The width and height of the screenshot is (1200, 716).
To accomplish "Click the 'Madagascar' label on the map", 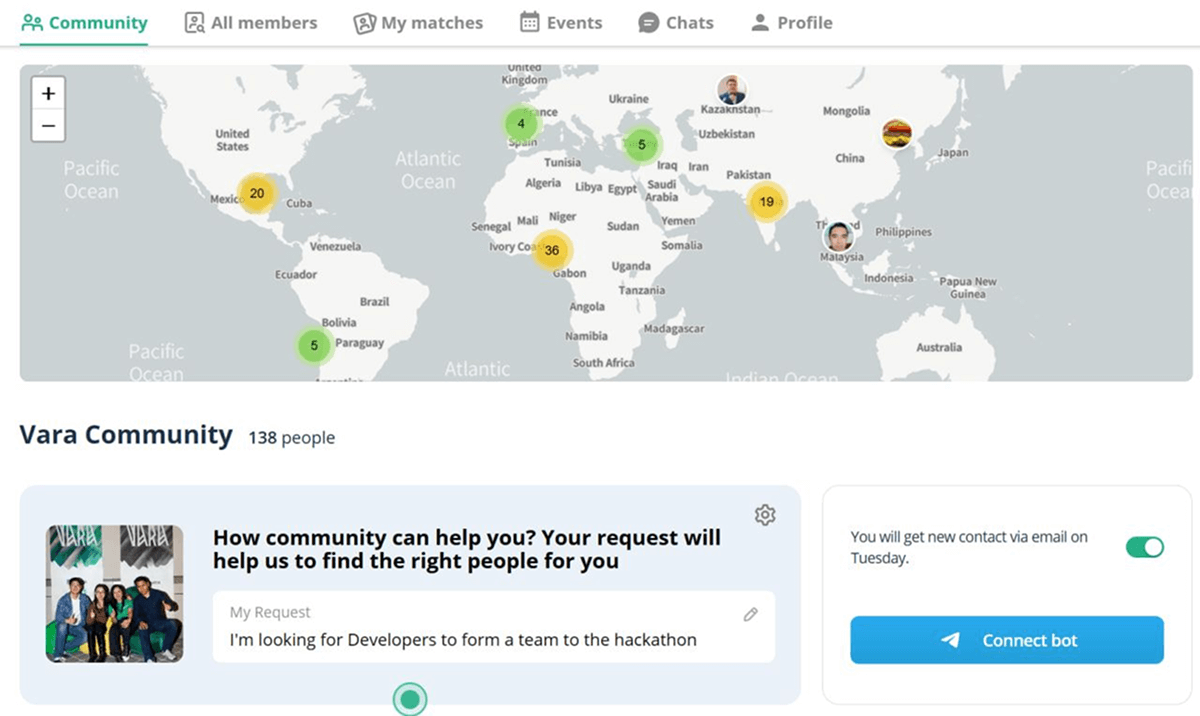I will coord(674,329).
